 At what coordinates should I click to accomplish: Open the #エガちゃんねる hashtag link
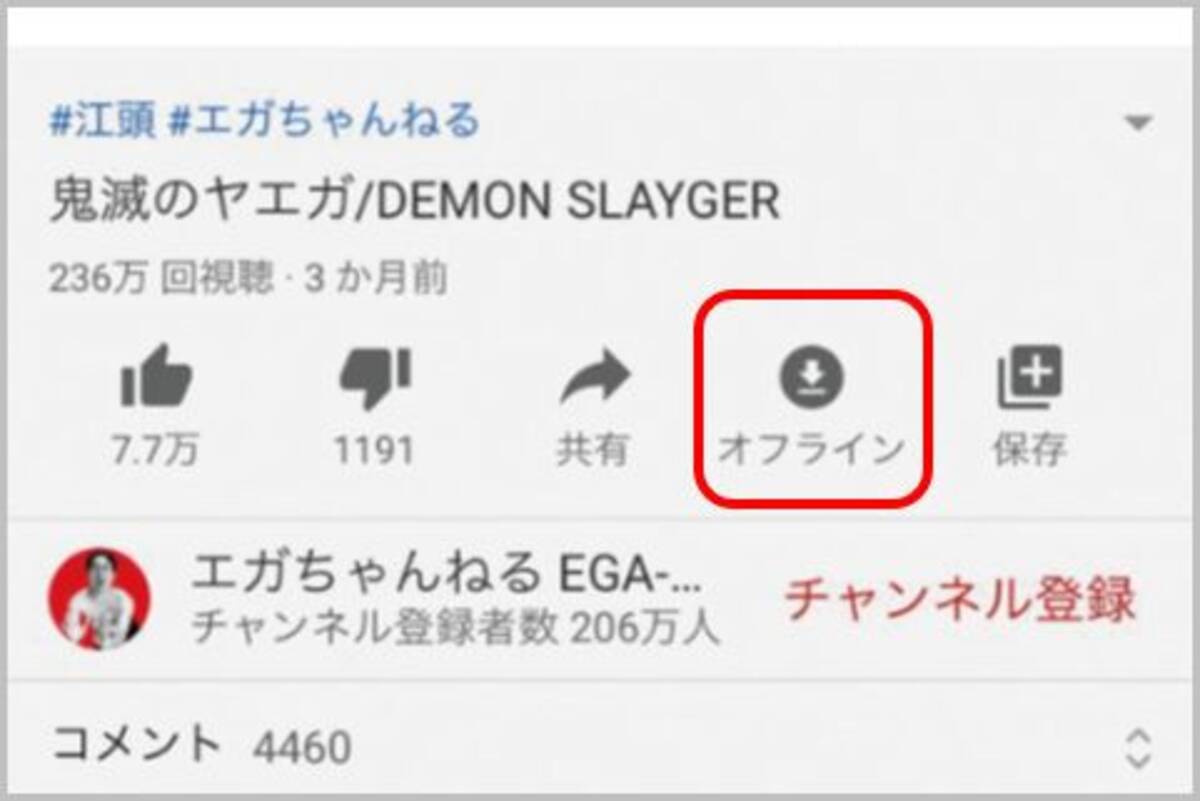(x=324, y=121)
